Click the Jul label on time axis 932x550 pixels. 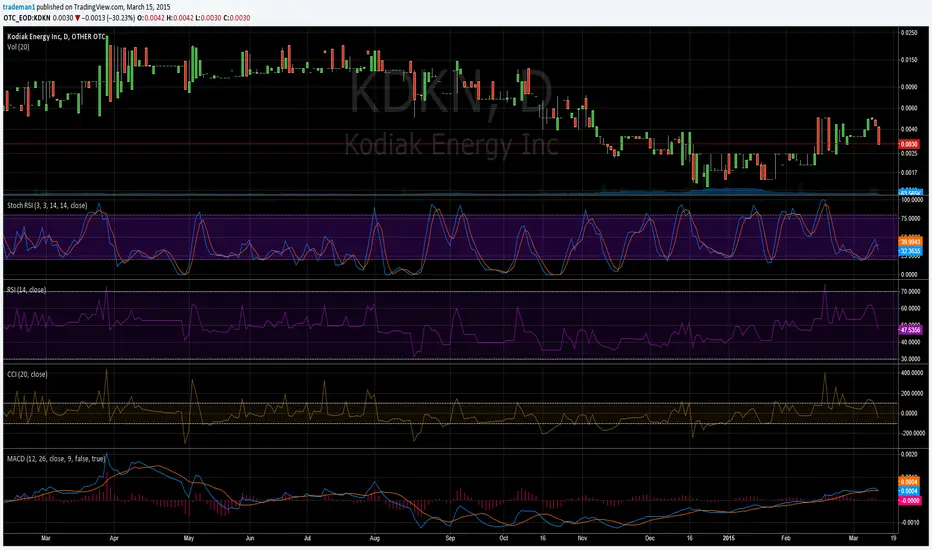307,538
